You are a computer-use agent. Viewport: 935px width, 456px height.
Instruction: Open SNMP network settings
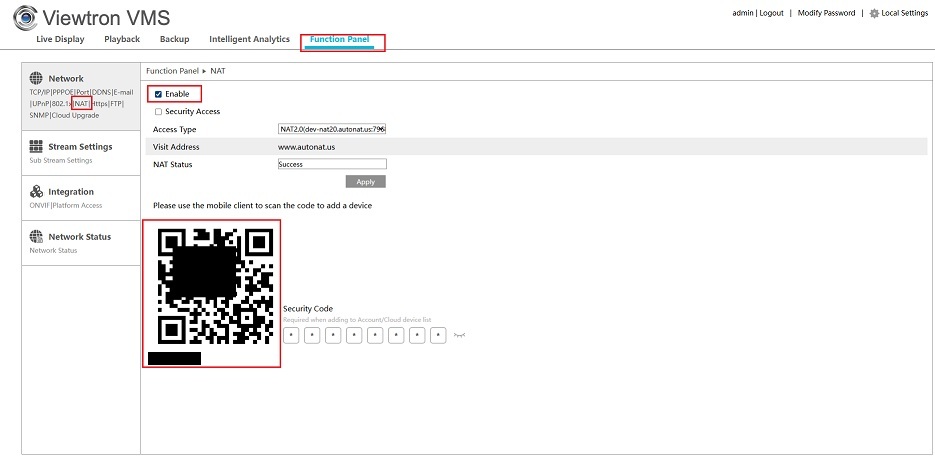tap(39, 116)
